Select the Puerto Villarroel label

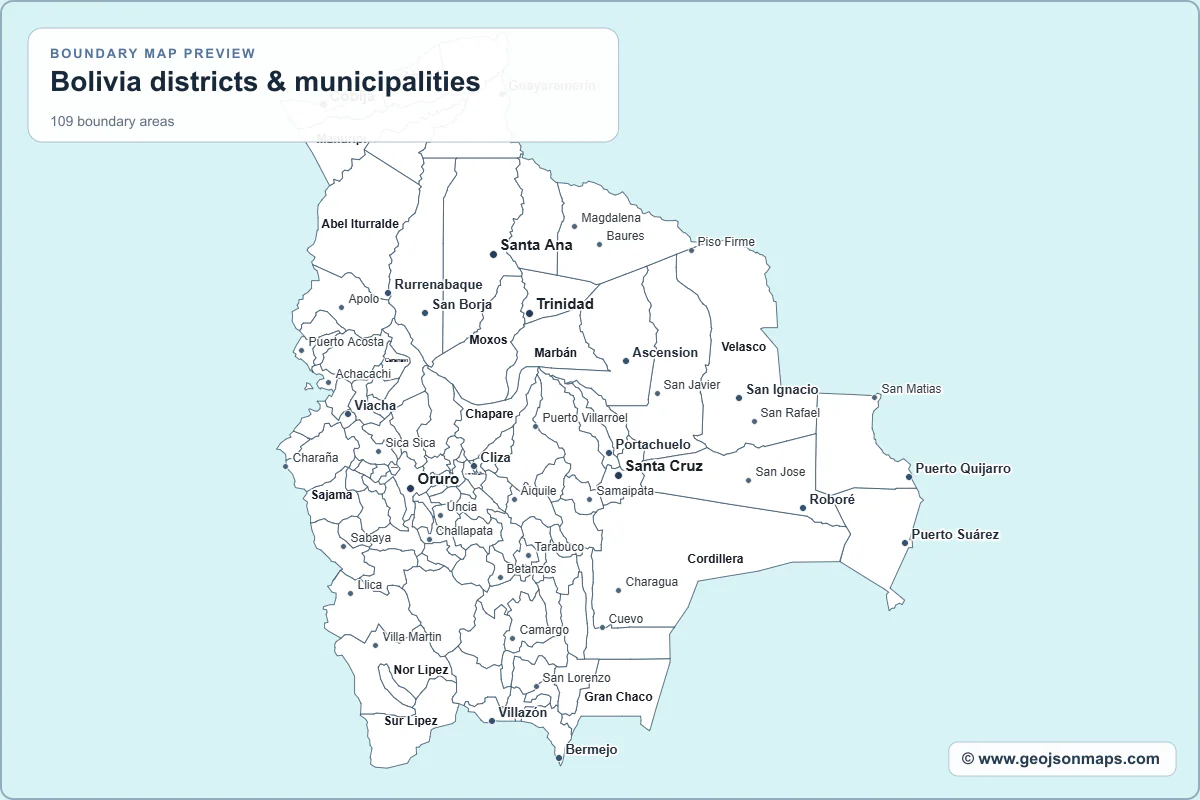click(585, 418)
